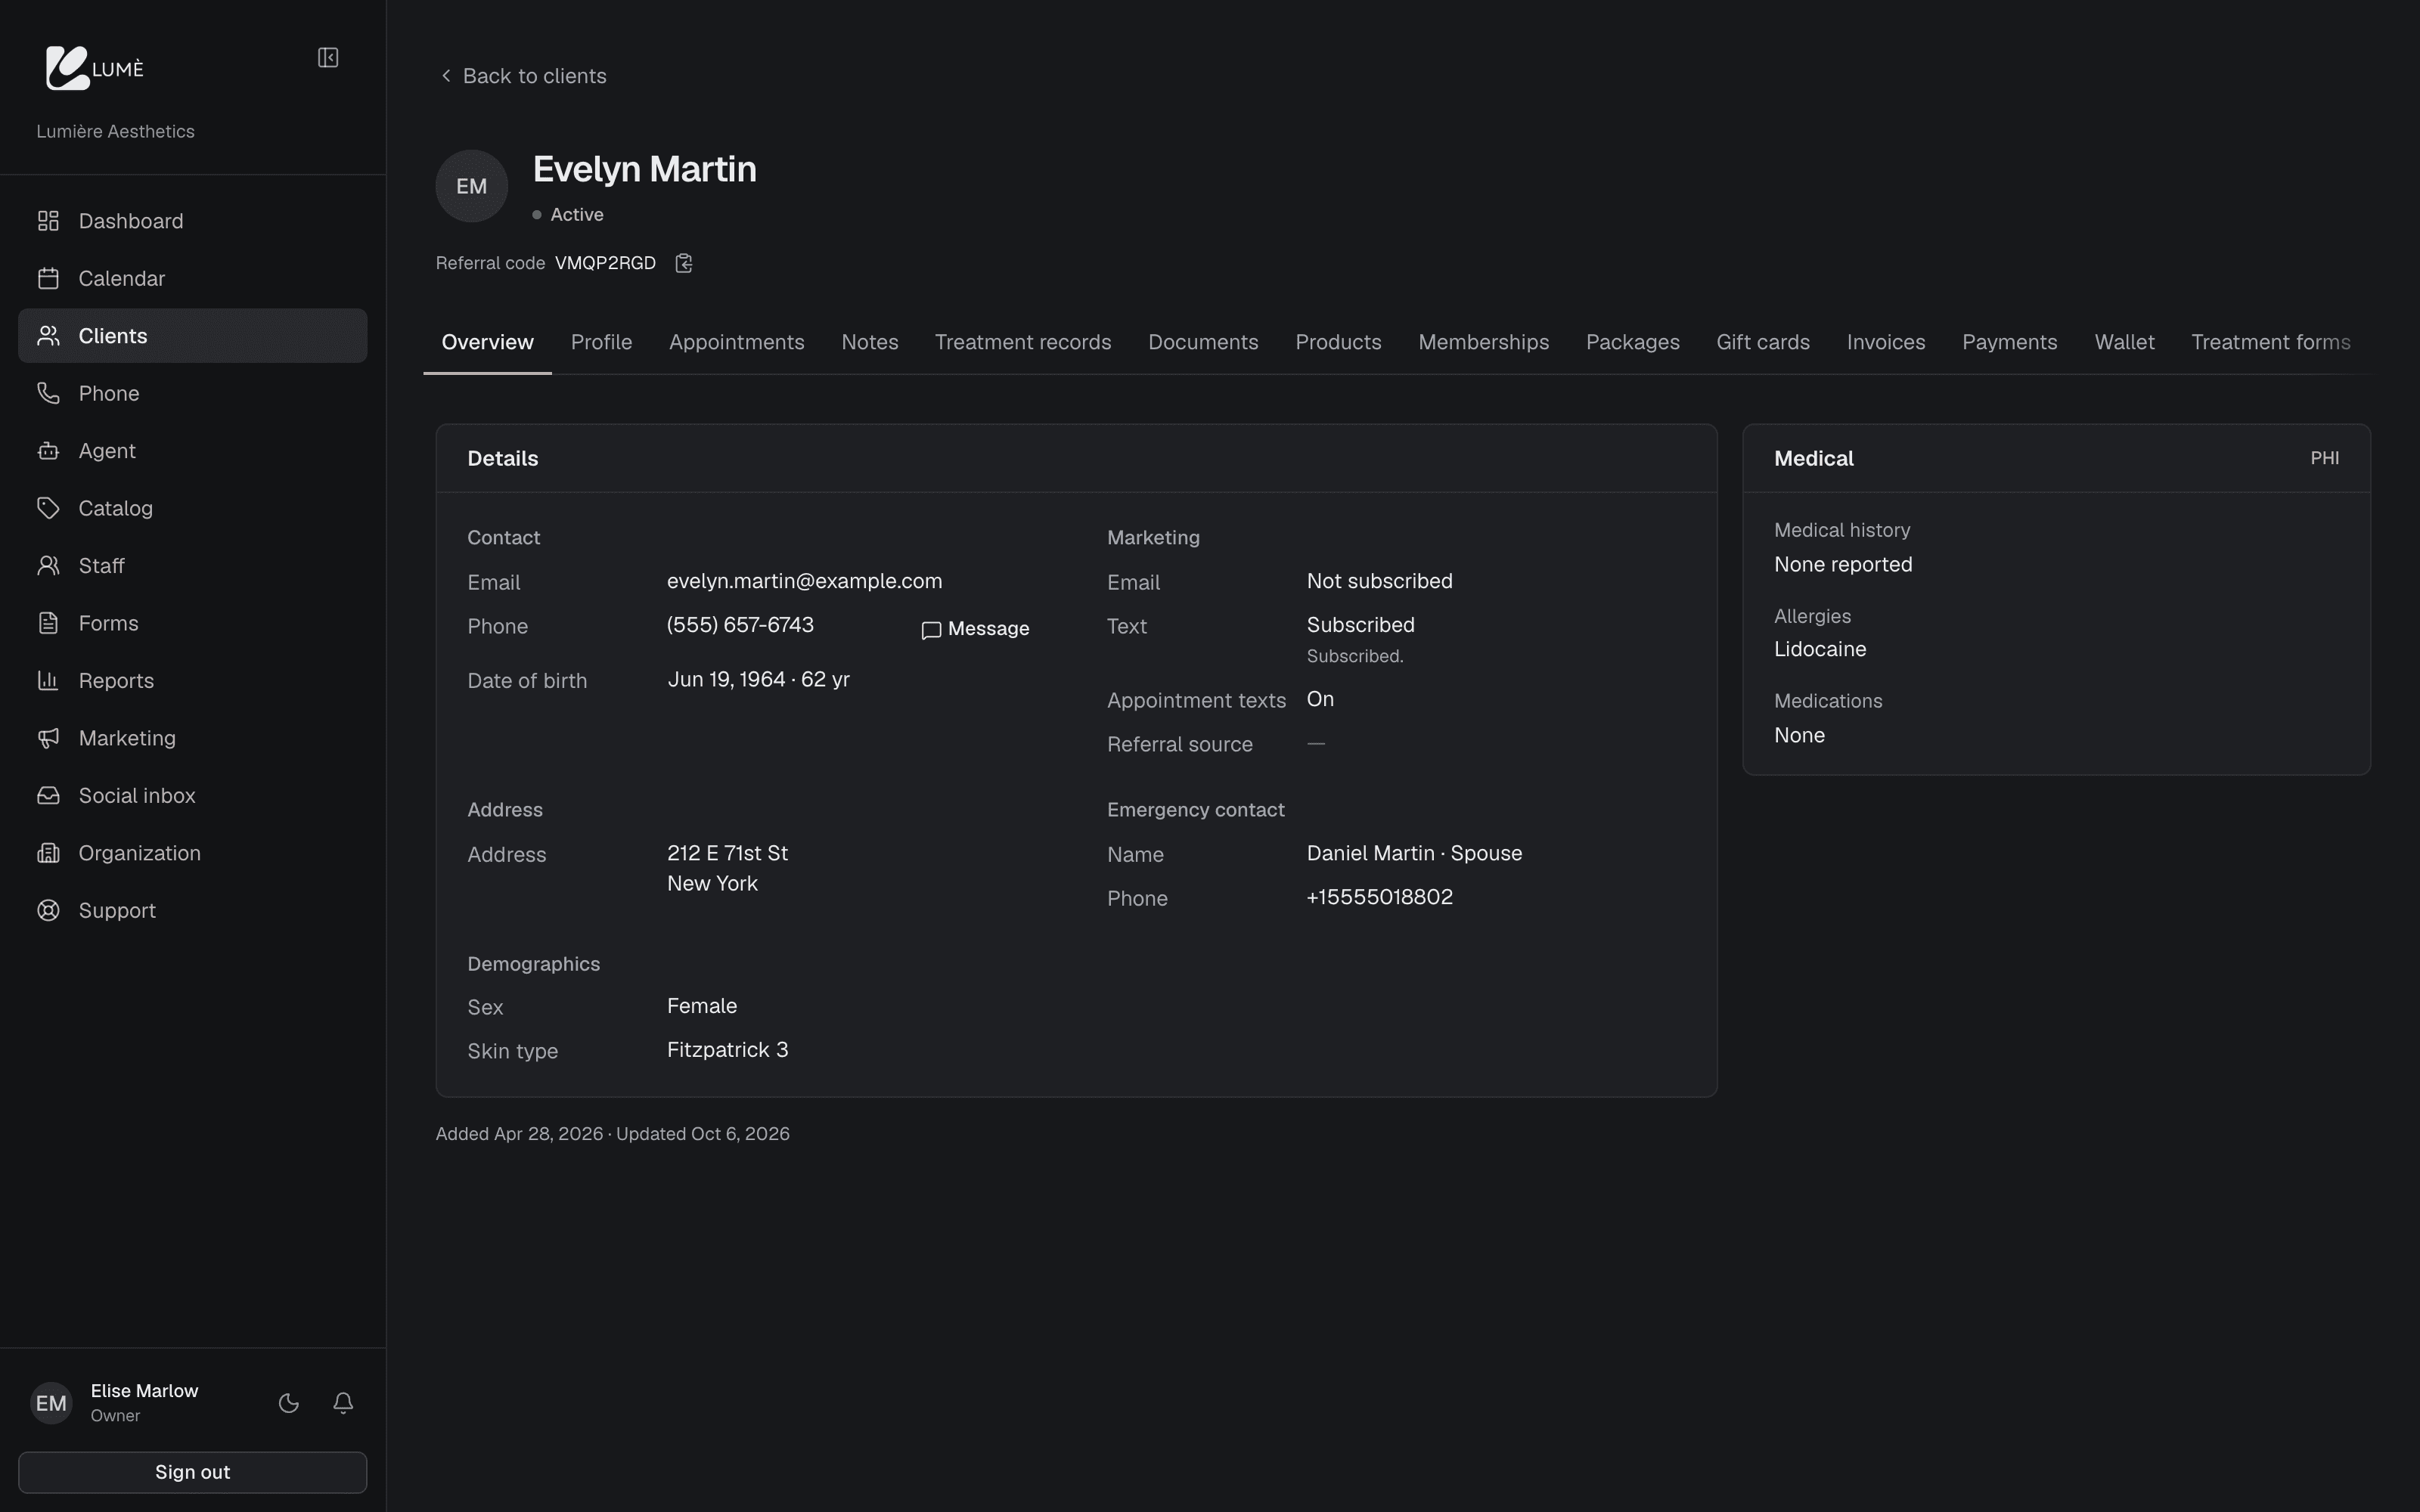
Task: Switch to the Profile tab
Action: pyautogui.click(x=601, y=342)
